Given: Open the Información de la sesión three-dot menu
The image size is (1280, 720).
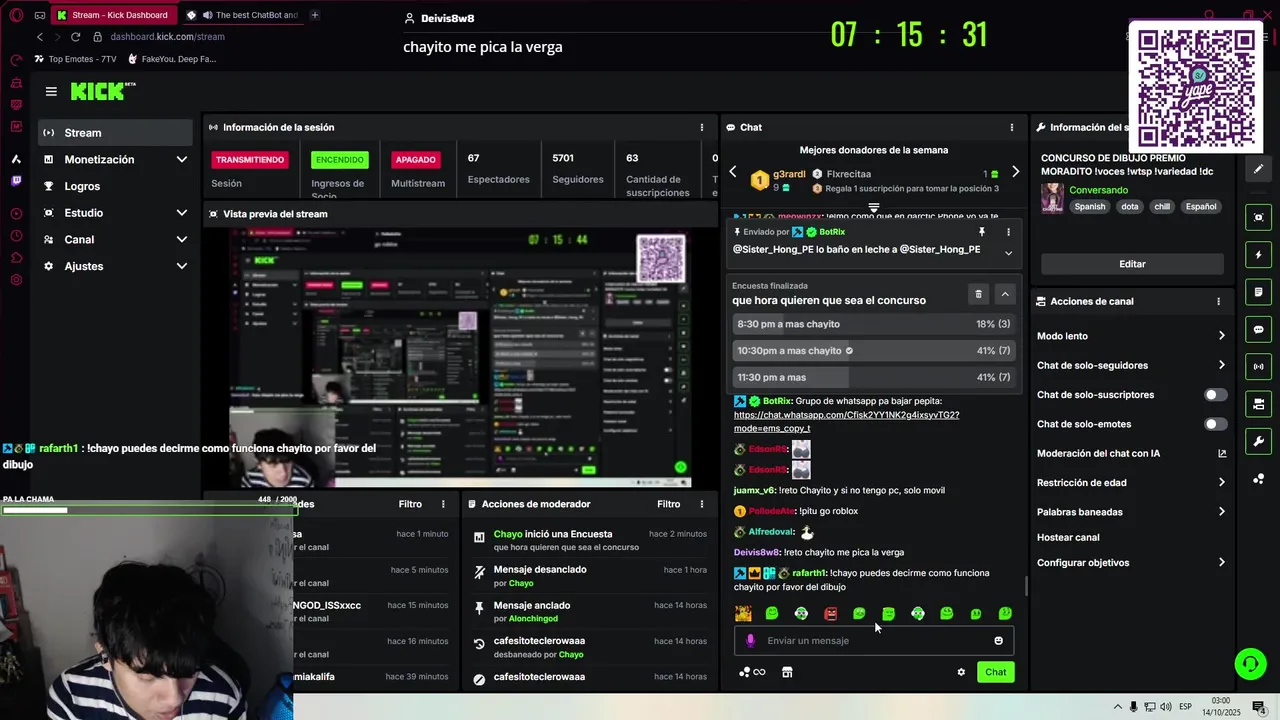Looking at the screenshot, I should (x=702, y=127).
